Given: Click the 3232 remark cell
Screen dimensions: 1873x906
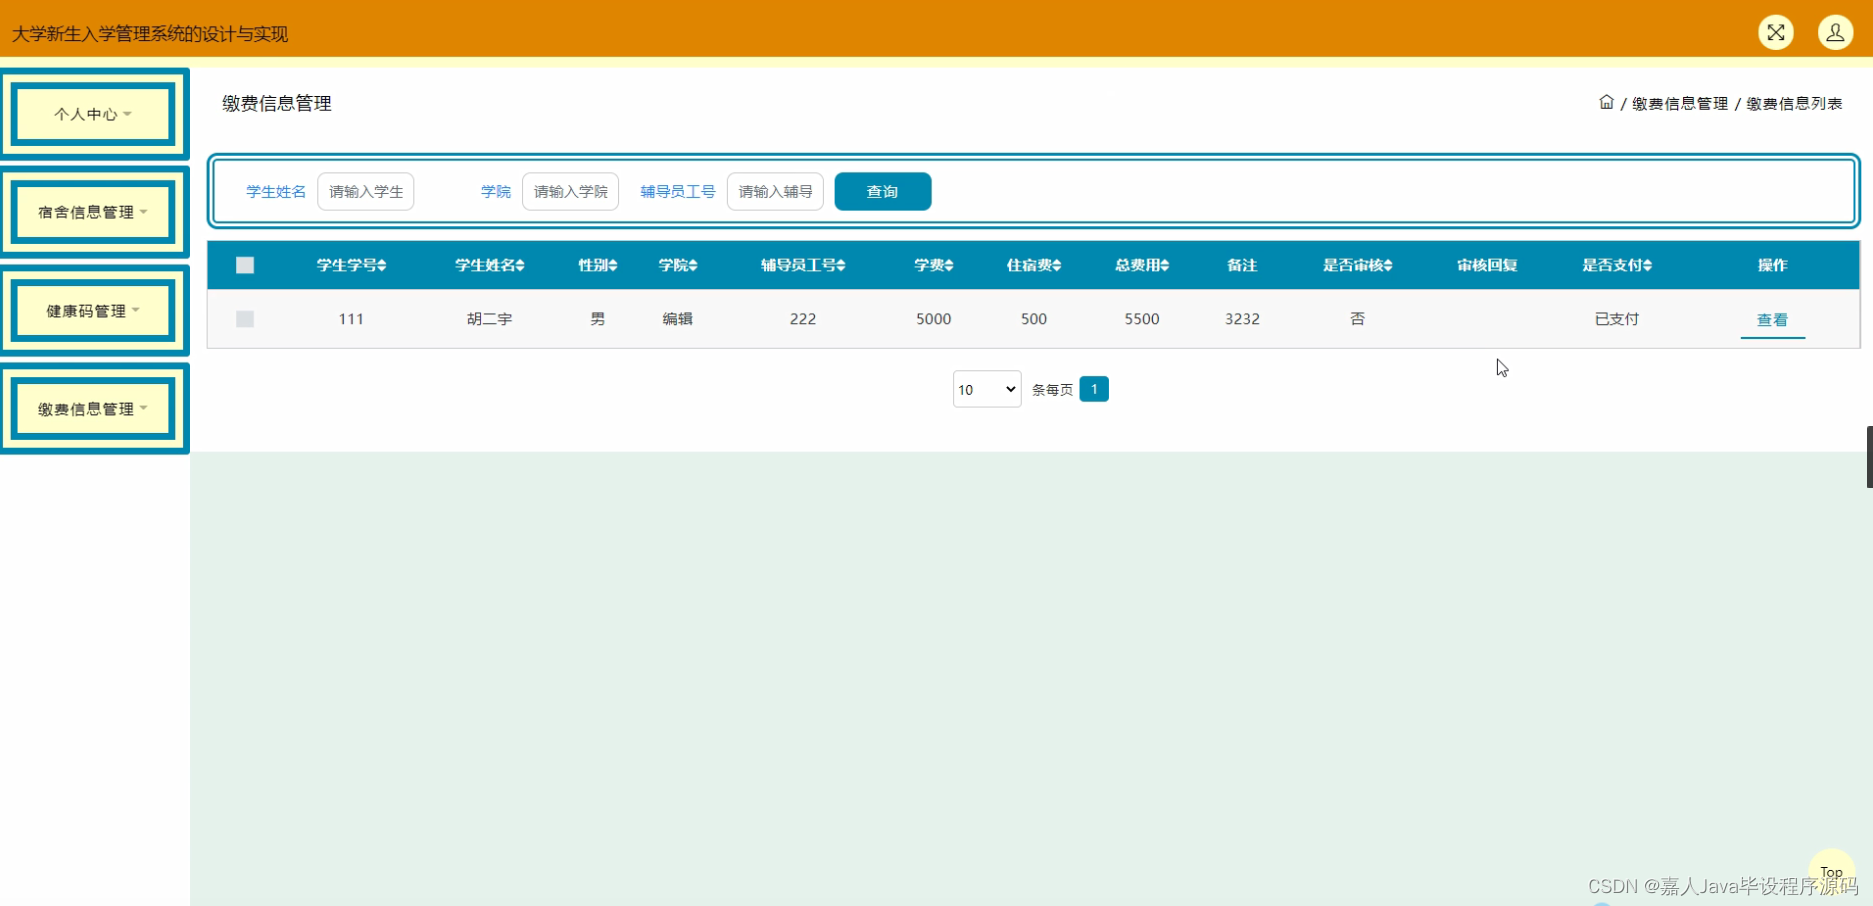Looking at the screenshot, I should click(1242, 319).
